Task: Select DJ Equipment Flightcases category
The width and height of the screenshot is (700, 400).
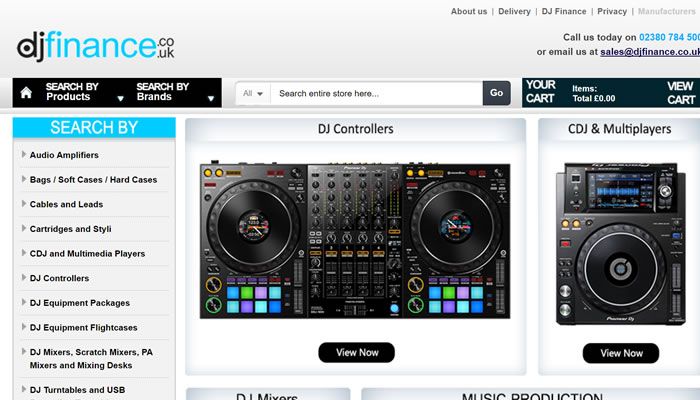Action: click(x=83, y=328)
